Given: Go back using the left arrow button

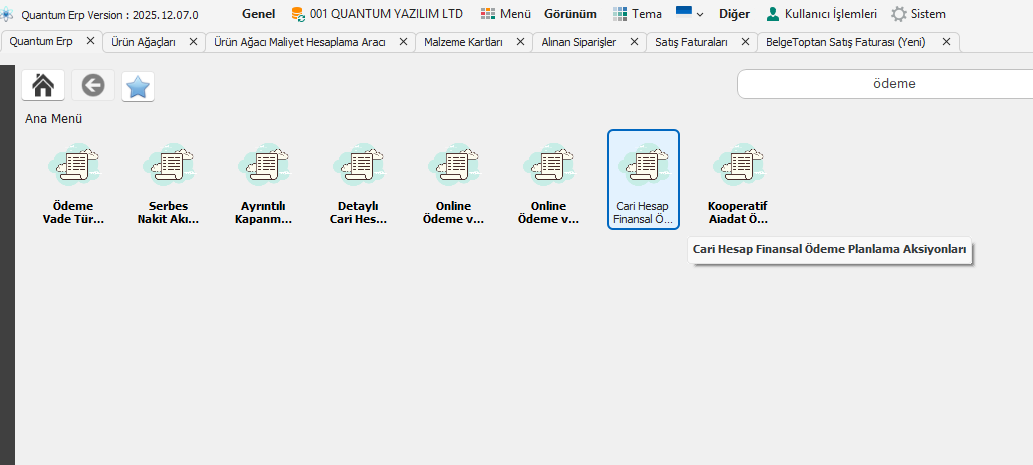Looking at the screenshot, I should click(x=92, y=86).
